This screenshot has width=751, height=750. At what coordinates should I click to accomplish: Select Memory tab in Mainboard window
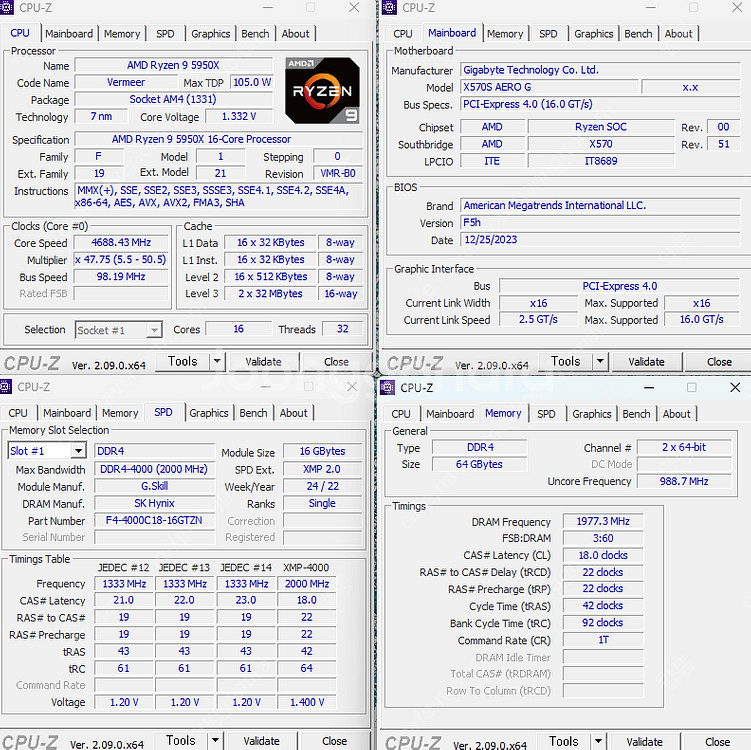[505, 34]
